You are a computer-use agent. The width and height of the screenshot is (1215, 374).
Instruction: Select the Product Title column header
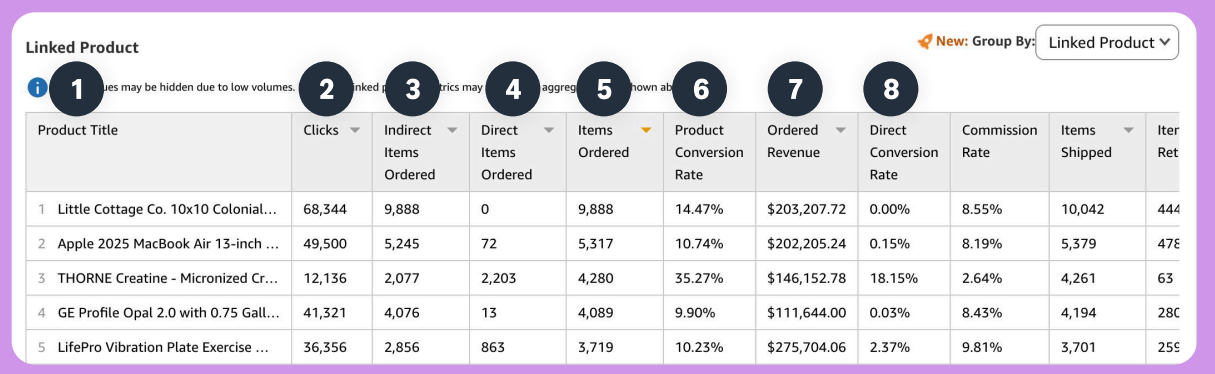pos(159,151)
